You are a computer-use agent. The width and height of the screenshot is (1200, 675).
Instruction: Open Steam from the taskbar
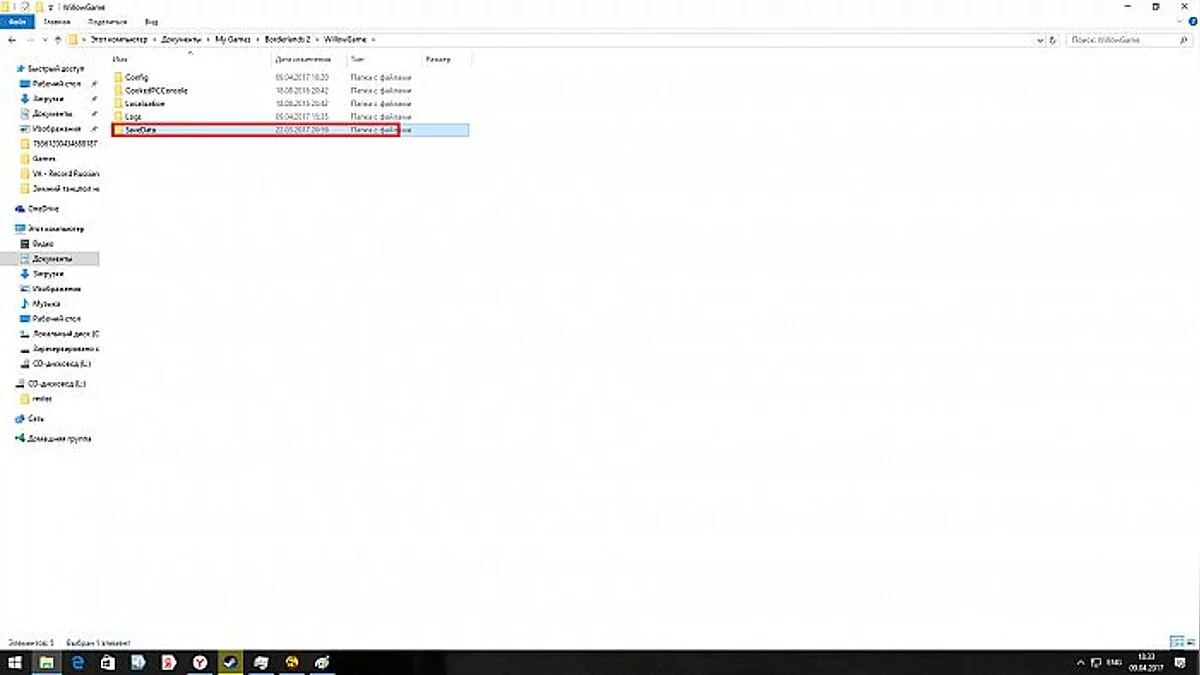click(x=229, y=662)
